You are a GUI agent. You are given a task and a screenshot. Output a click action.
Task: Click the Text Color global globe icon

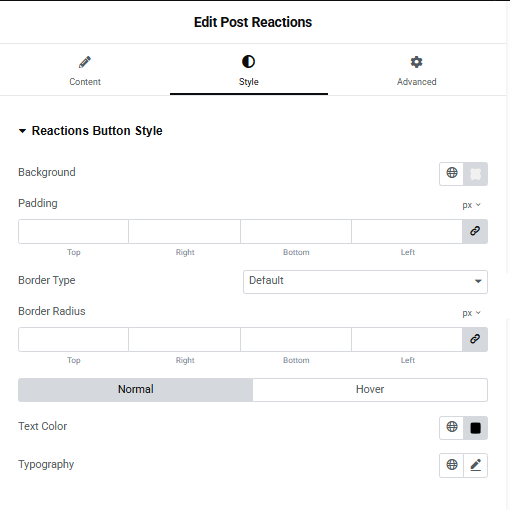point(452,427)
